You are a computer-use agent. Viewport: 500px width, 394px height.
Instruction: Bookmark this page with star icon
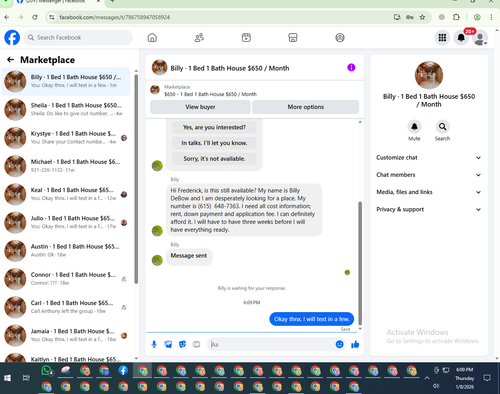tap(422, 17)
